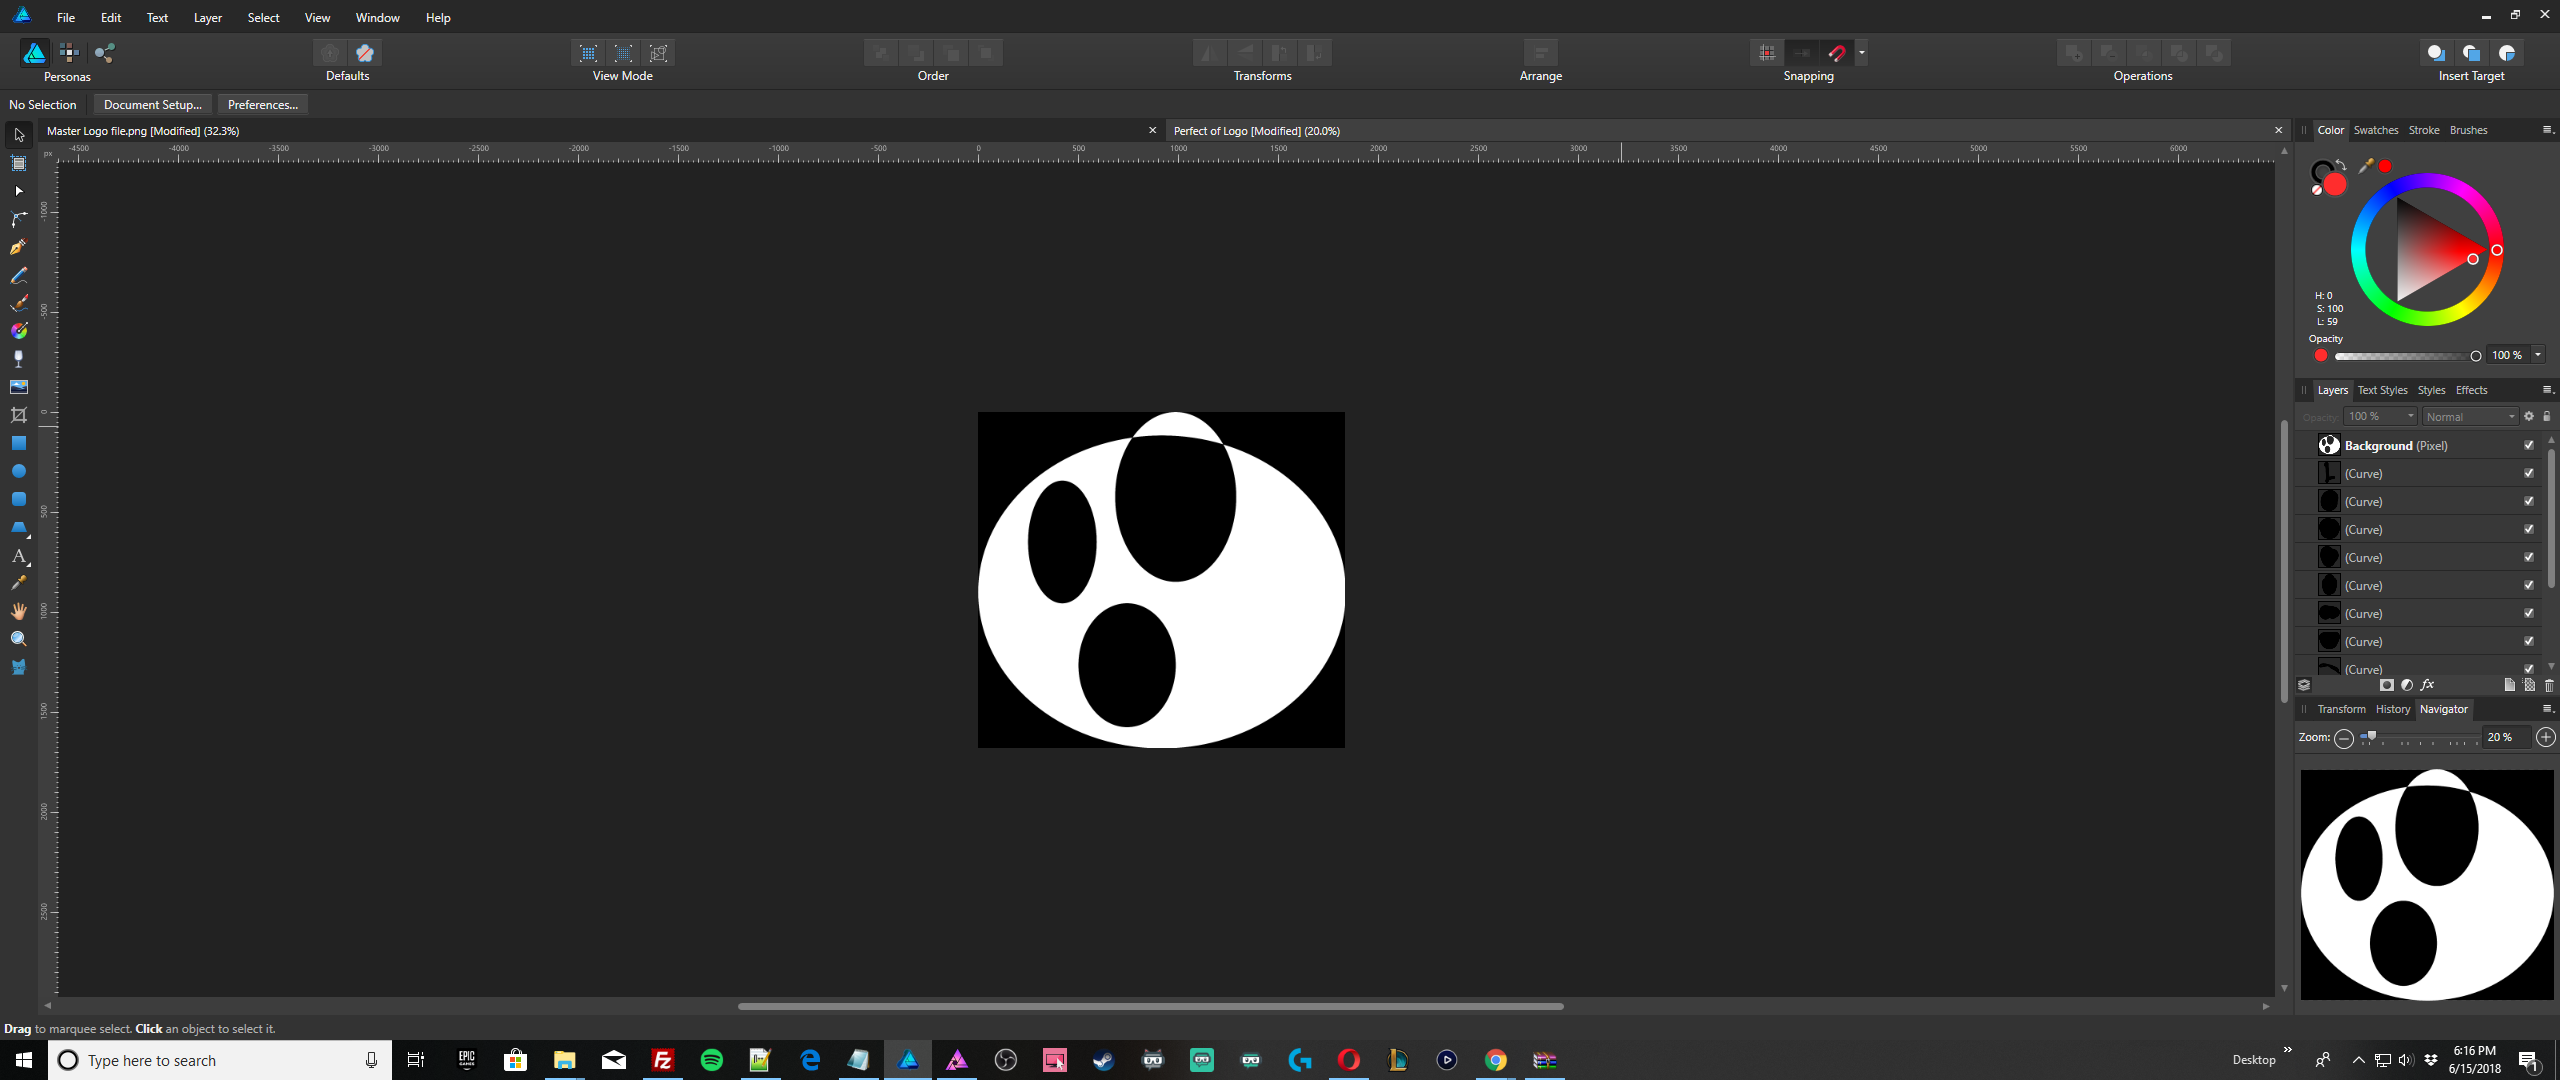Toggle Synchronize Defaults from selection icon
This screenshot has width=2560, height=1080.
(x=330, y=53)
